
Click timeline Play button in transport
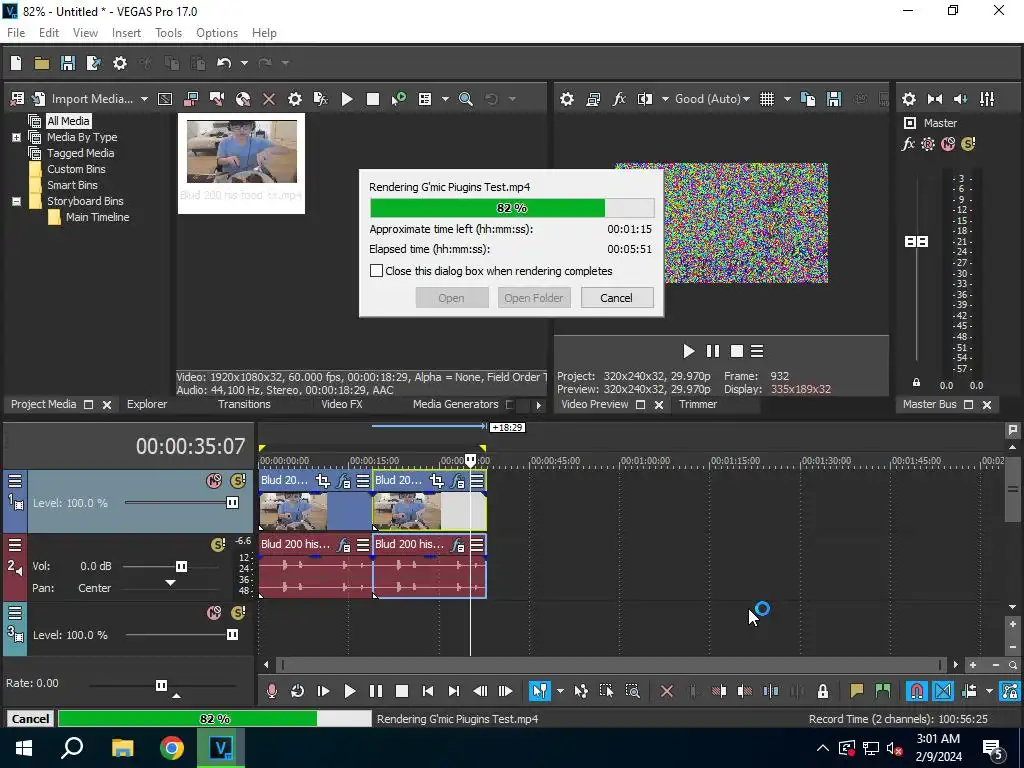pyautogui.click(x=349, y=691)
